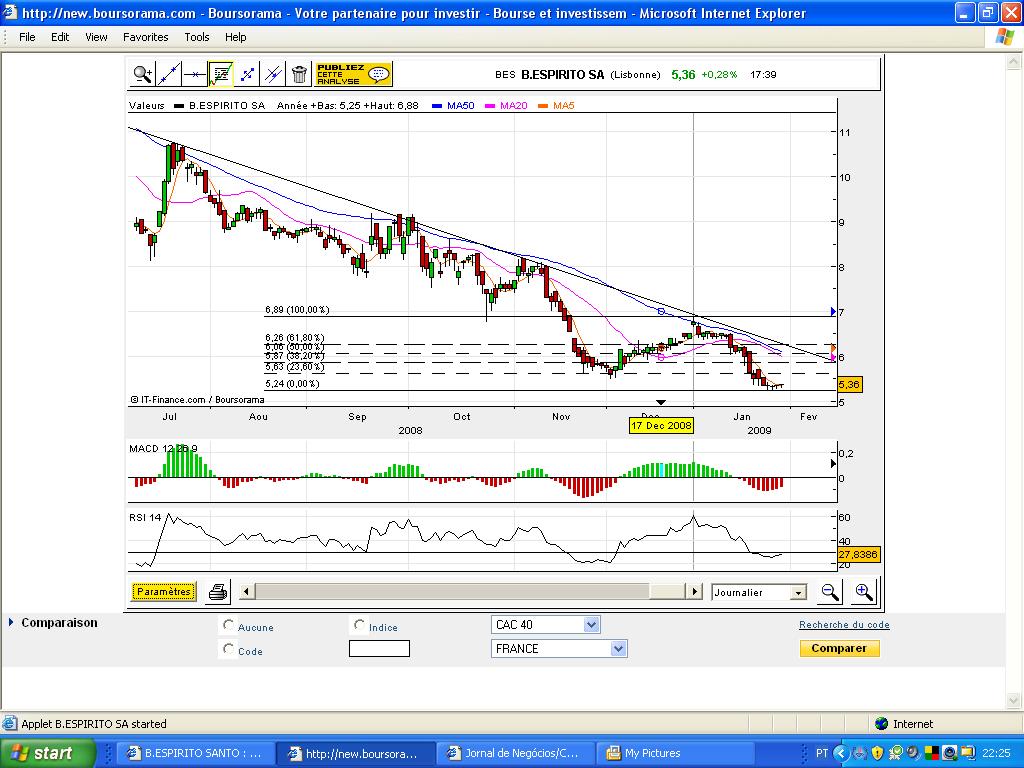
Task: Click the scrollbar left arrow under chart
Action: pos(246,592)
